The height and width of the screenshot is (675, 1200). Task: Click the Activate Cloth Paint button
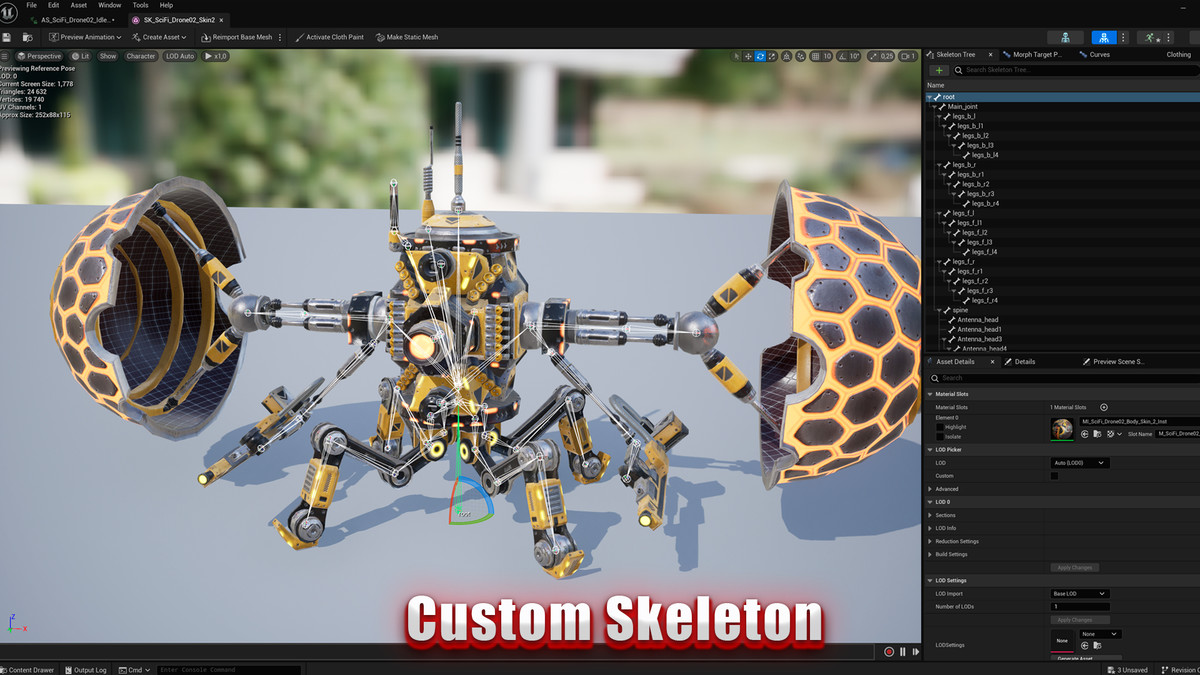[329, 37]
